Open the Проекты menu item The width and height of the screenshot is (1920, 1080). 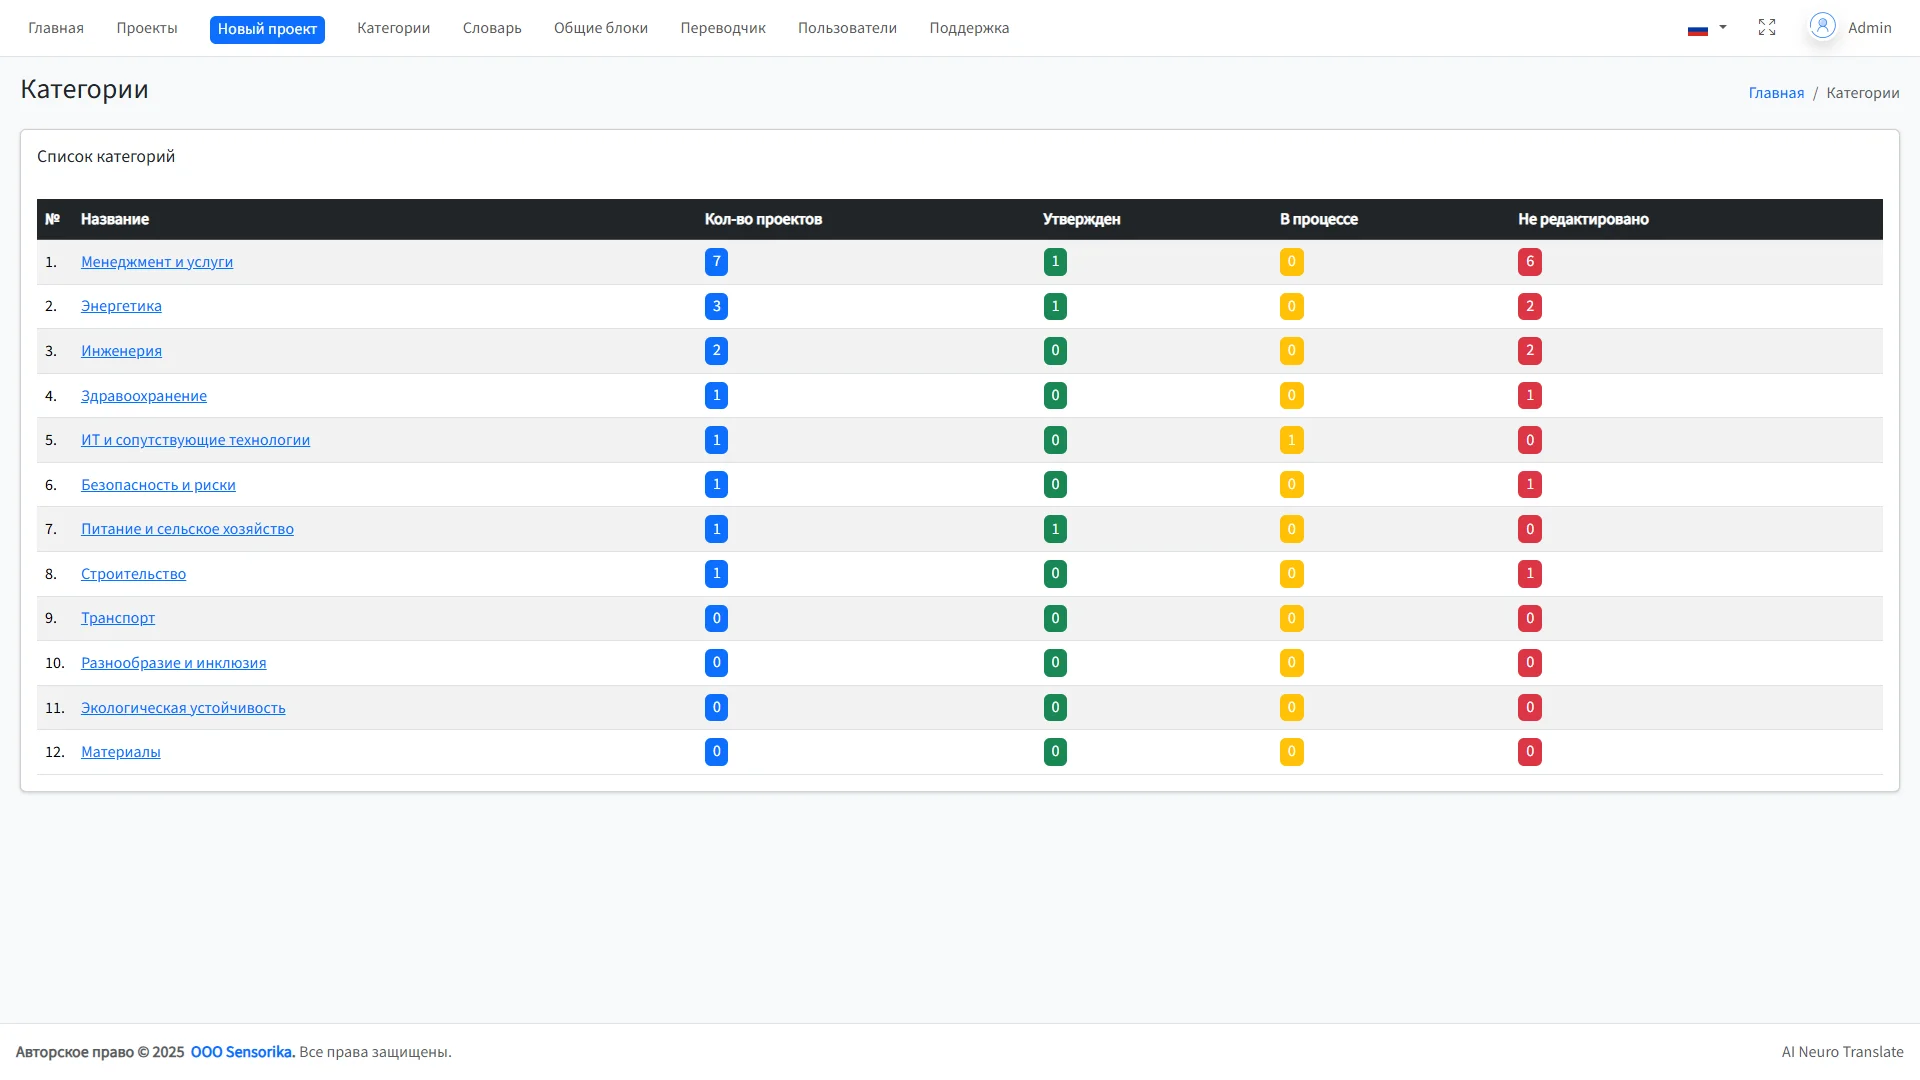147,28
